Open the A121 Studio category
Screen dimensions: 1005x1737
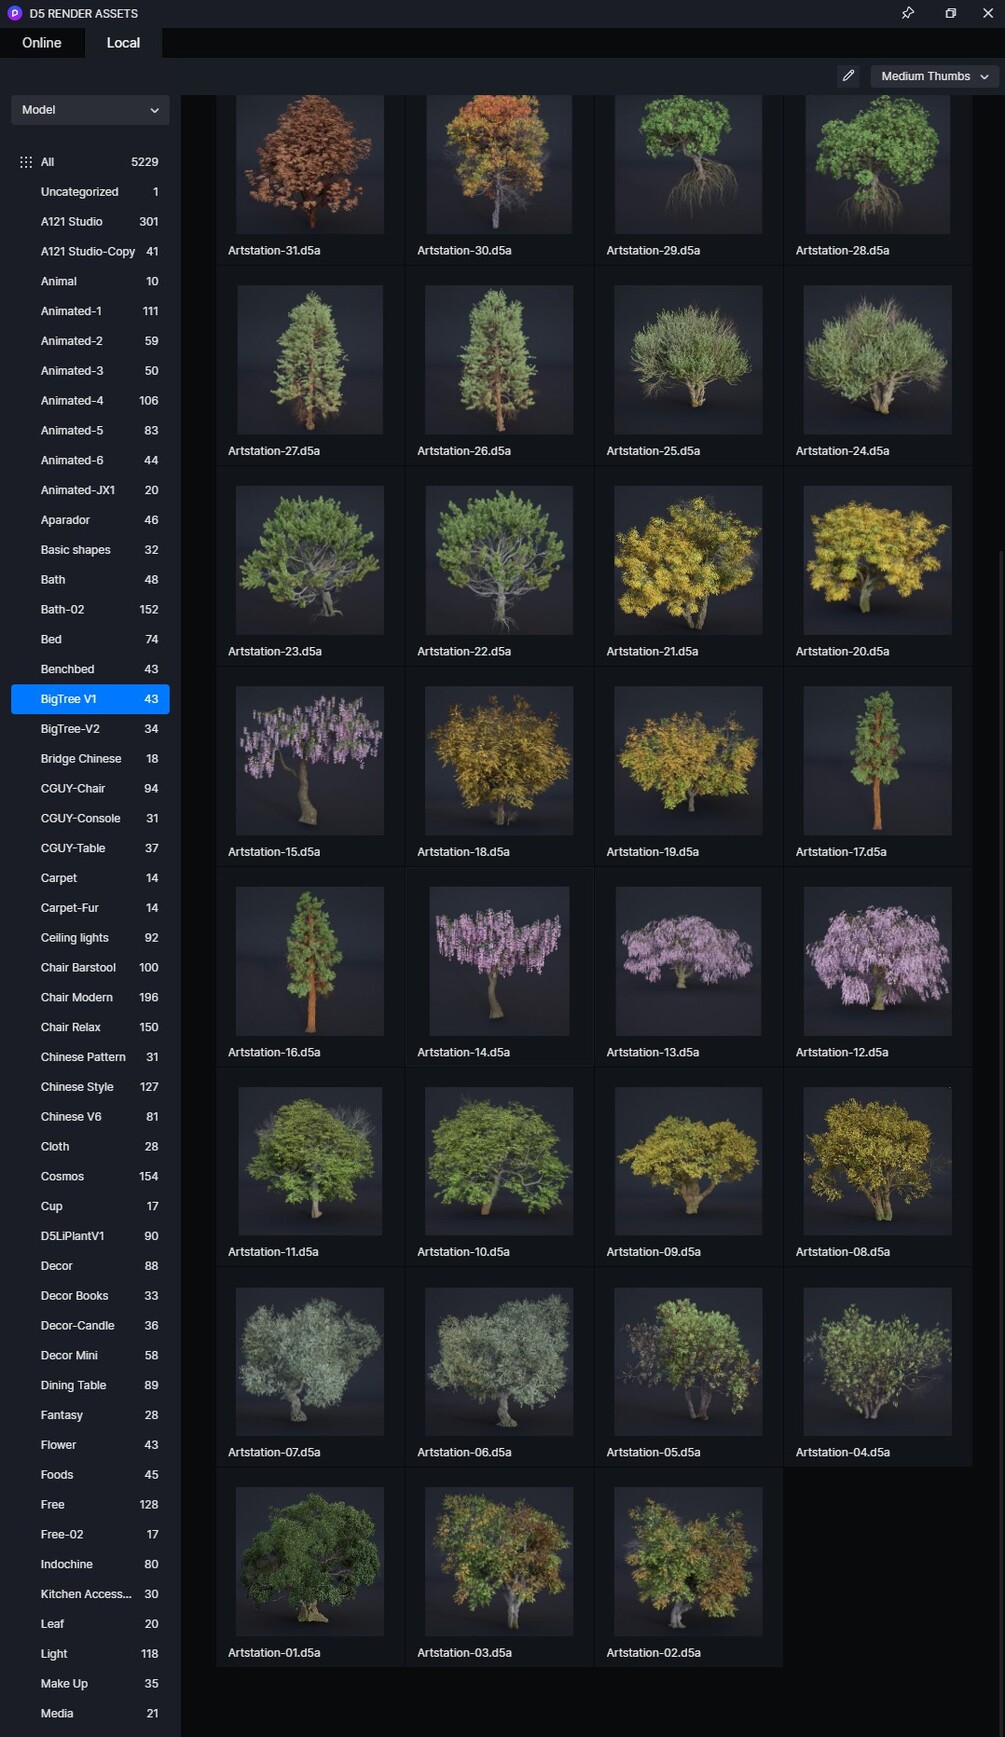click(90, 222)
